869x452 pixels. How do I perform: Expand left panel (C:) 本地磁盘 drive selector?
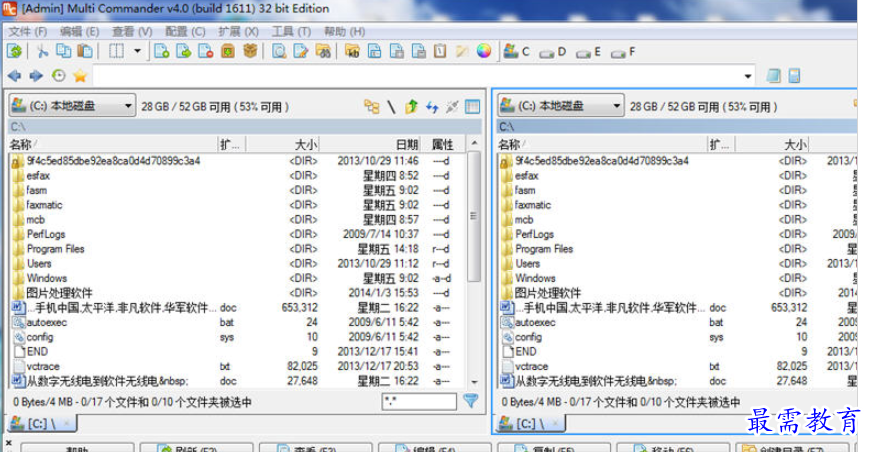pos(72,105)
